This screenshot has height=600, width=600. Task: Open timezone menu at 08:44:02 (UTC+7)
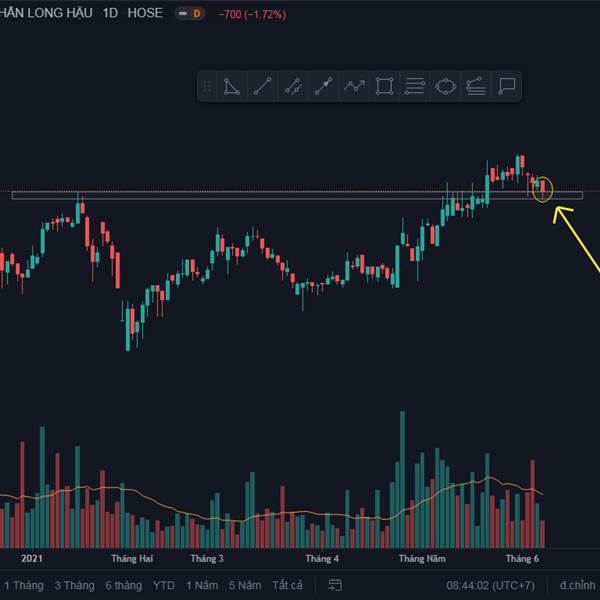pyautogui.click(x=491, y=585)
